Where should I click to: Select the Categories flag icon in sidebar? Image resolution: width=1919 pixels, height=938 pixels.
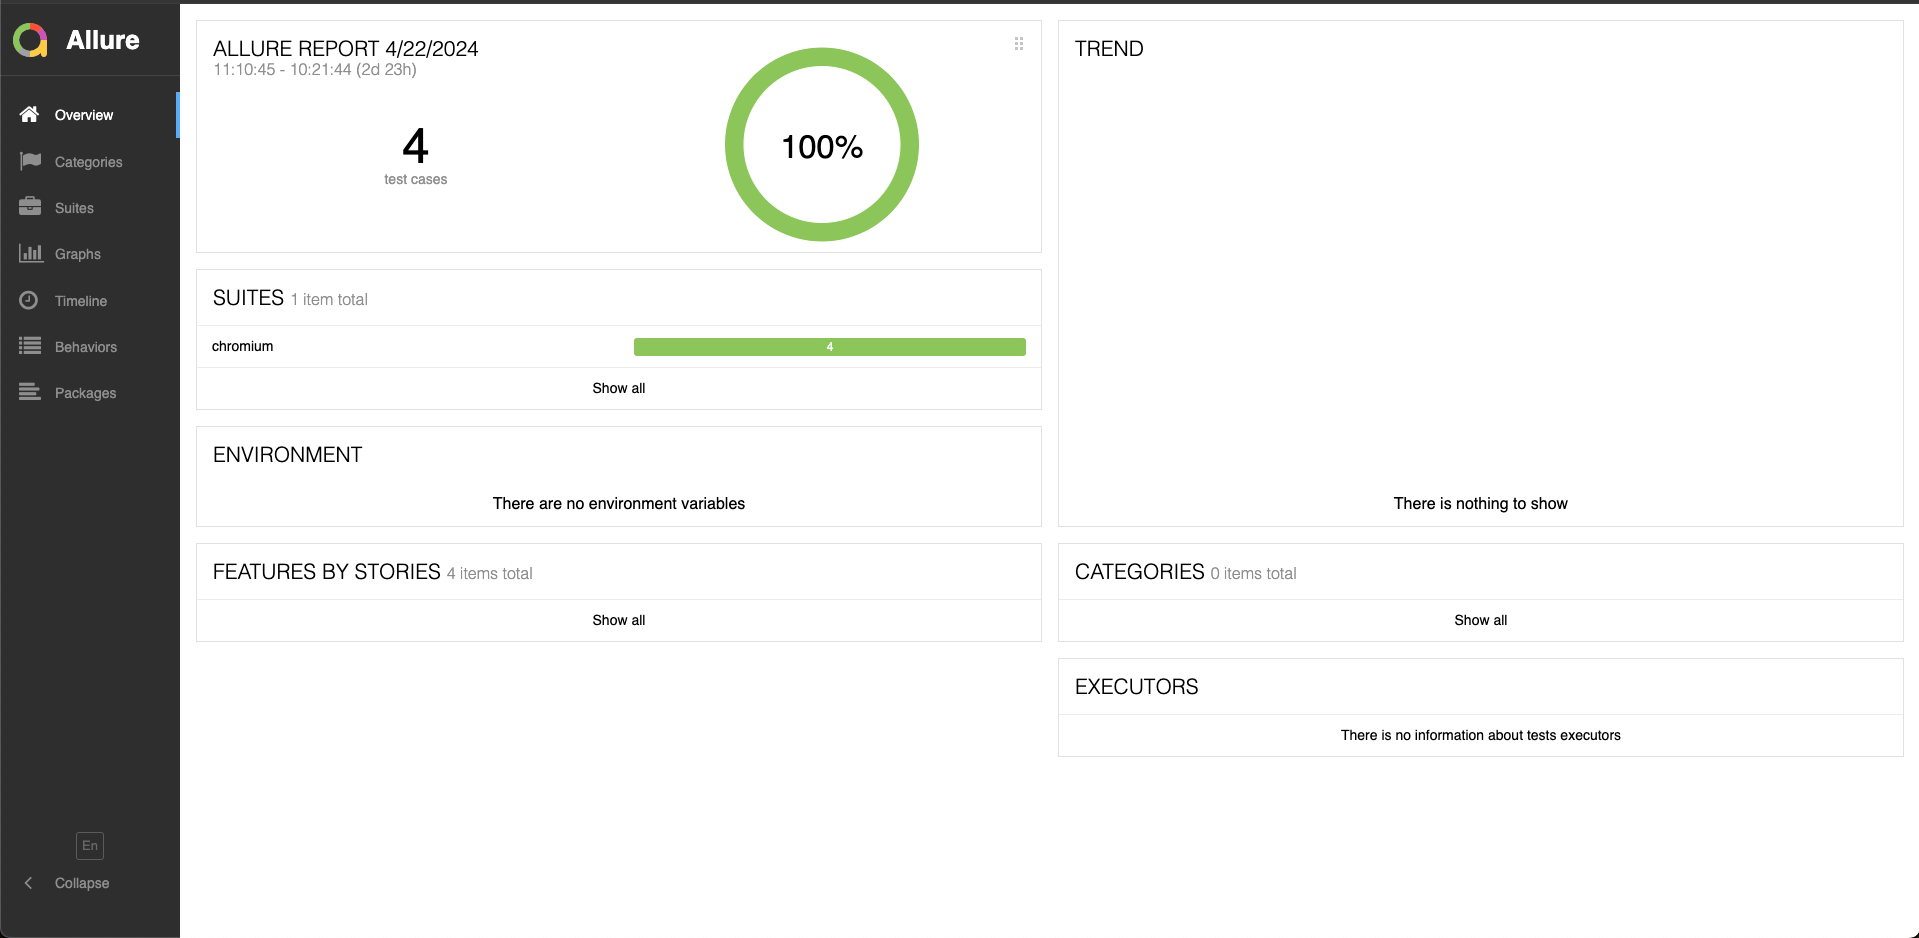(30, 161)
